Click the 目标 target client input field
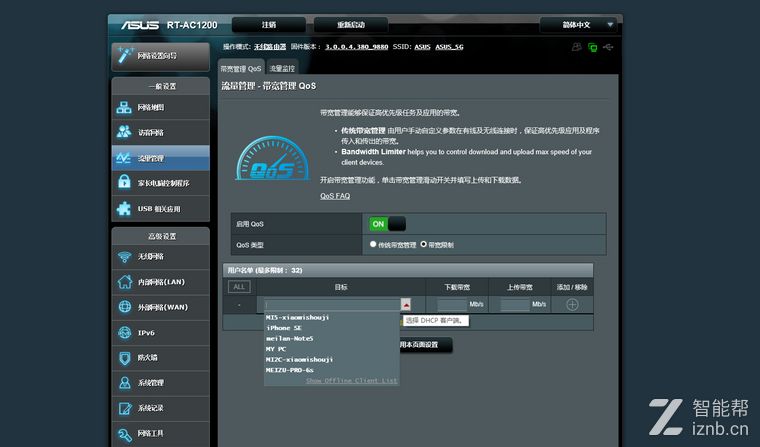Viewport: 760px width, 447px height. [332, 304]
